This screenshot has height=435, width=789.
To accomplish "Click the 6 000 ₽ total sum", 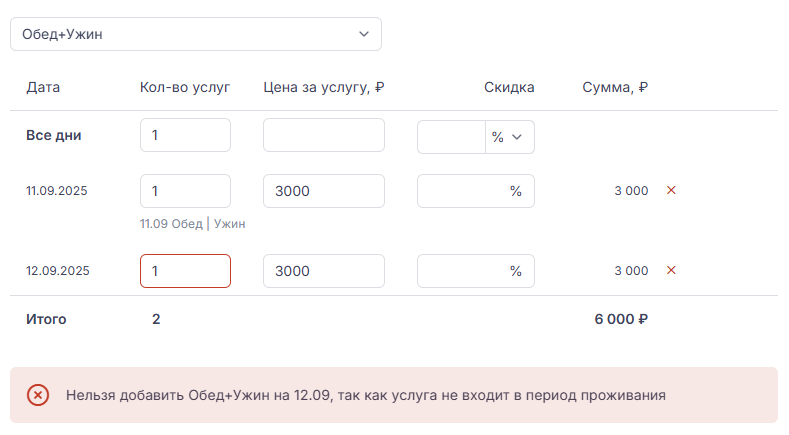I will pyautogui.click(x=621, y=320).
